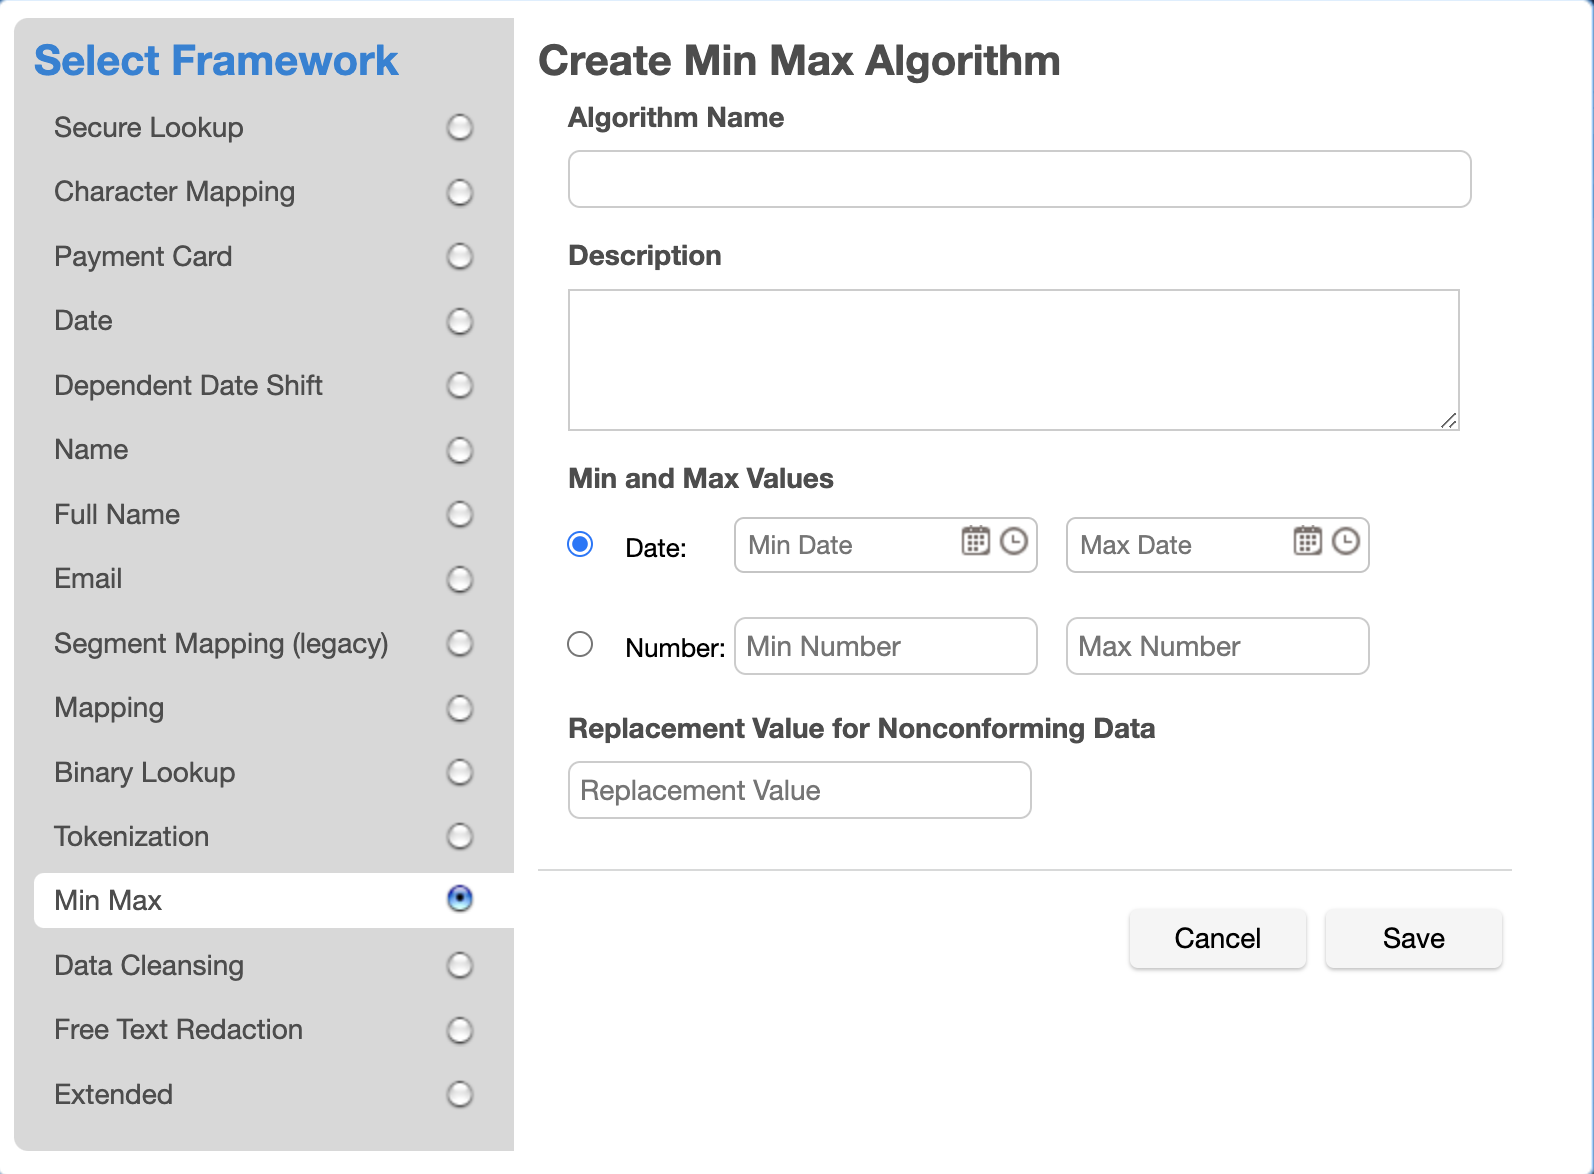Select the Payment Card framework radio
The height and width of the screenshot is (1174, 1594).
pos(459,257)
